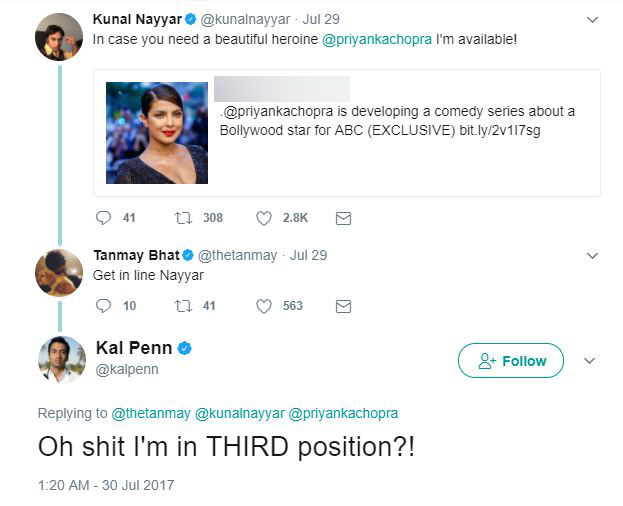
Task: Send Kunal Nayyar's tweet via direct message
Action: 343,218
